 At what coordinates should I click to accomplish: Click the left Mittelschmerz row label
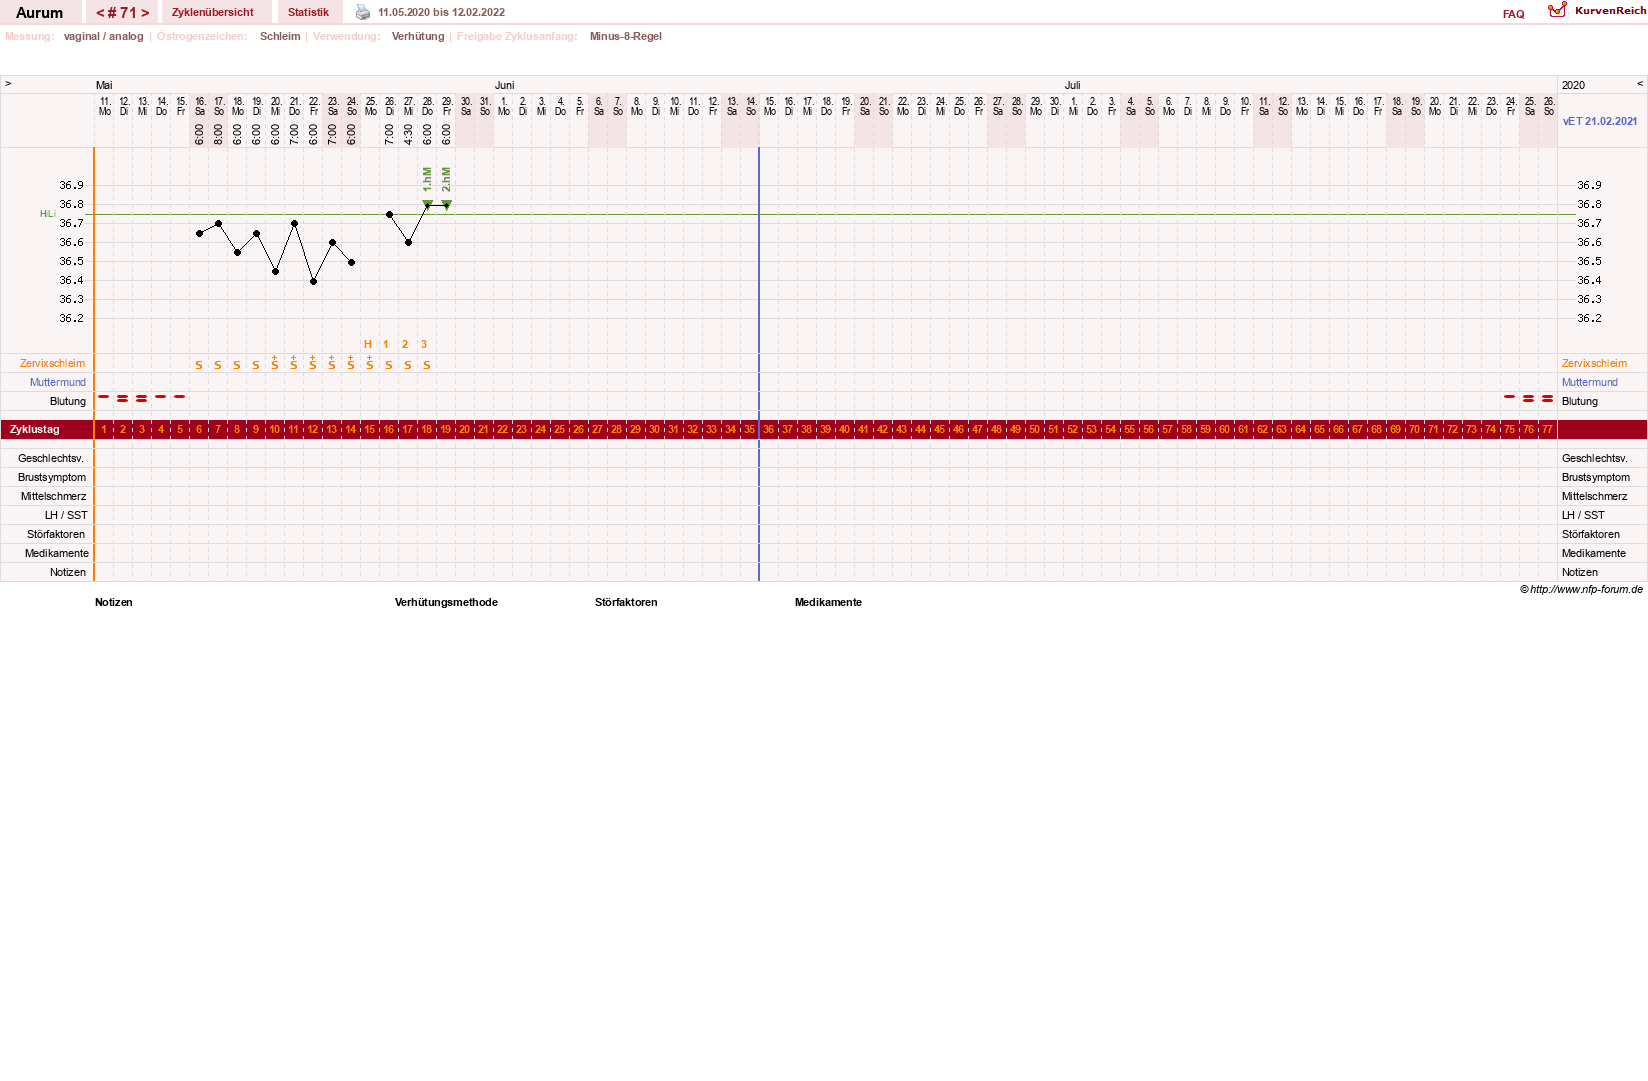coord(54,497)
